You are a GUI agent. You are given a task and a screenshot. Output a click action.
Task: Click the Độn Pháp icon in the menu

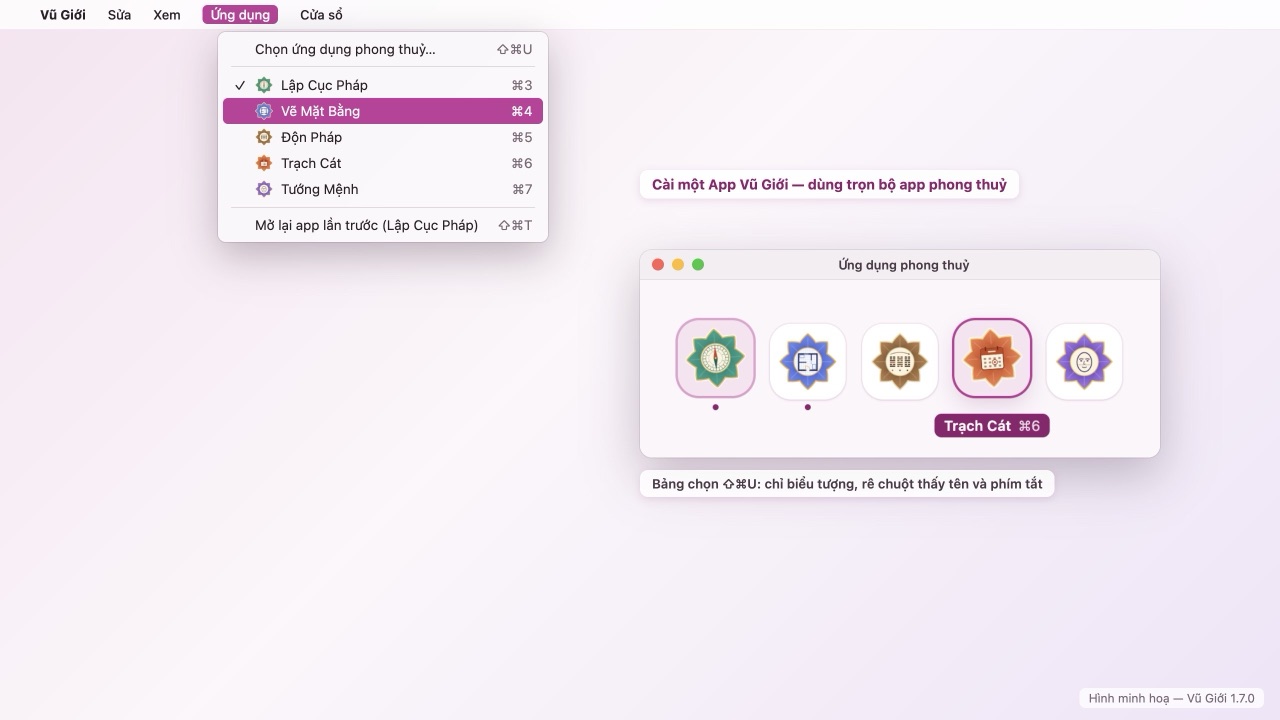point(264,137)
